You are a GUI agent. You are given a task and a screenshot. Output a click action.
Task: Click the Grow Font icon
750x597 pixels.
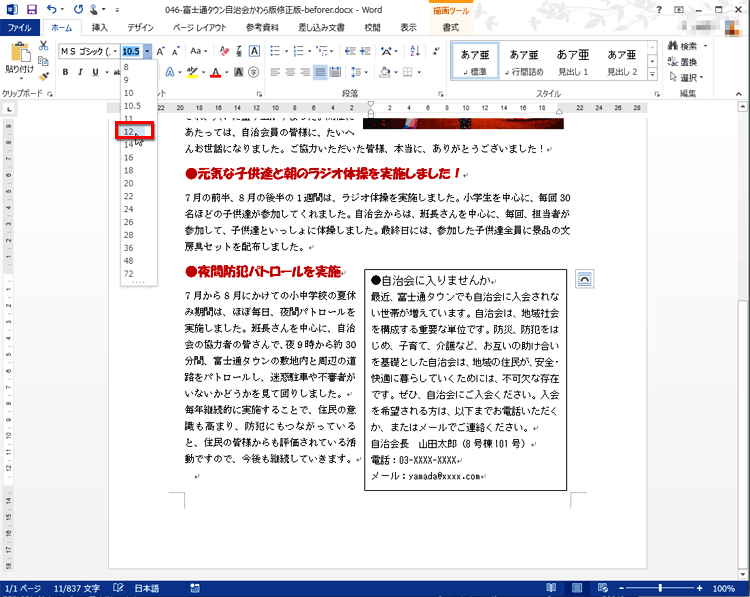point(161,51)
